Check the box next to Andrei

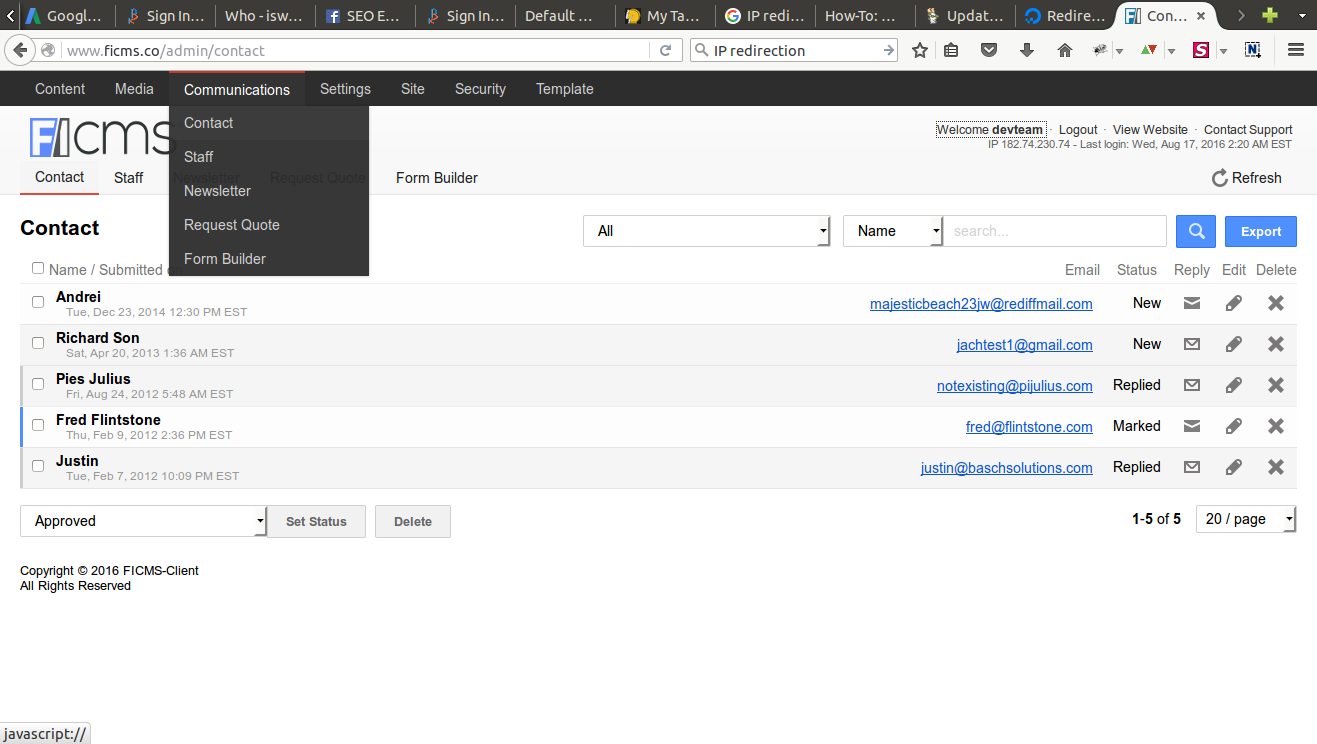click(x=38, y=302)
